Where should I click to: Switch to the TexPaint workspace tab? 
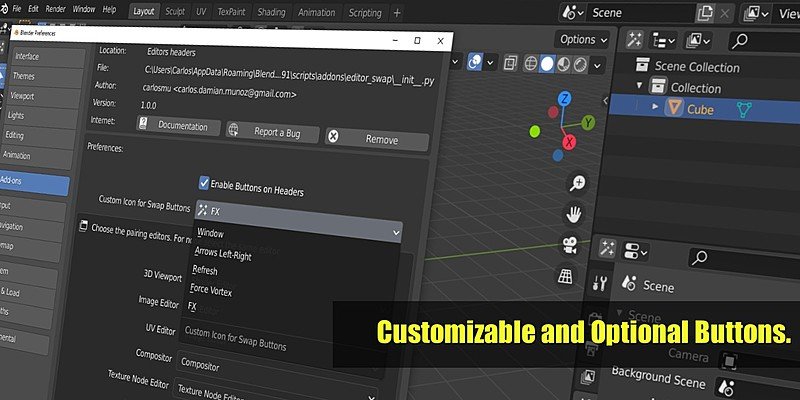(231, 12)
